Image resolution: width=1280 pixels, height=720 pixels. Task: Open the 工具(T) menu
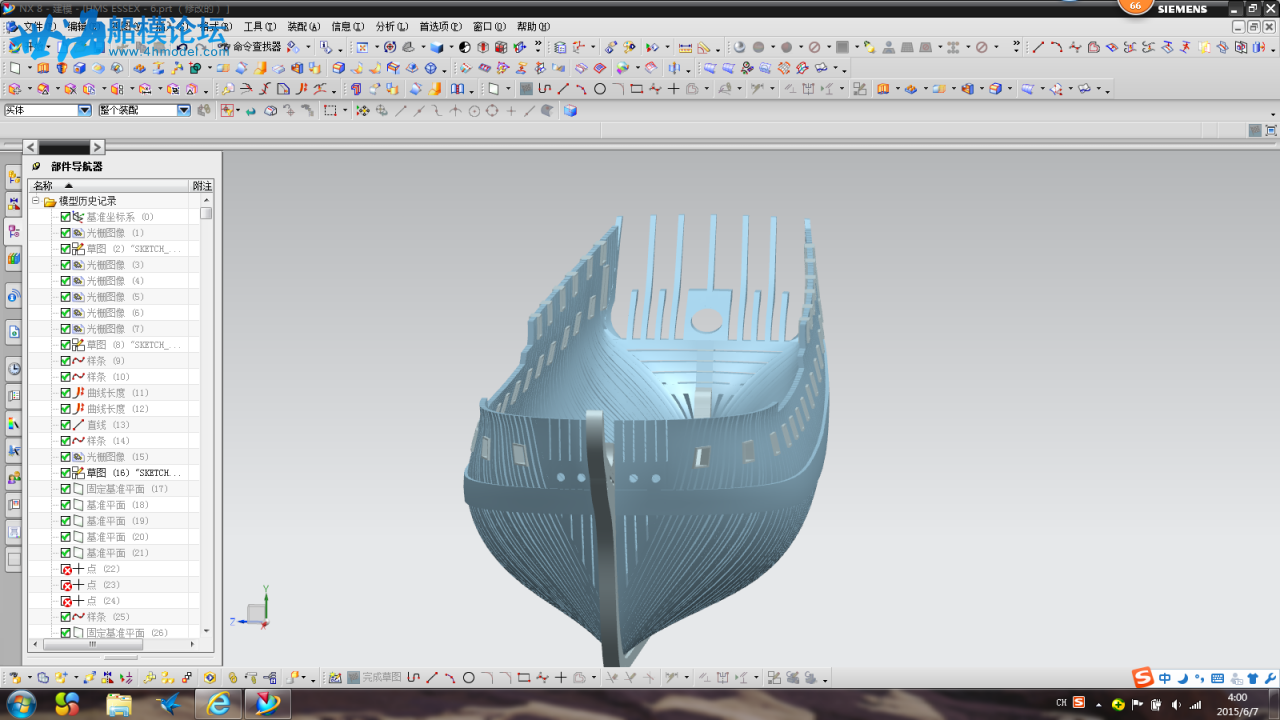click(259, 27)
